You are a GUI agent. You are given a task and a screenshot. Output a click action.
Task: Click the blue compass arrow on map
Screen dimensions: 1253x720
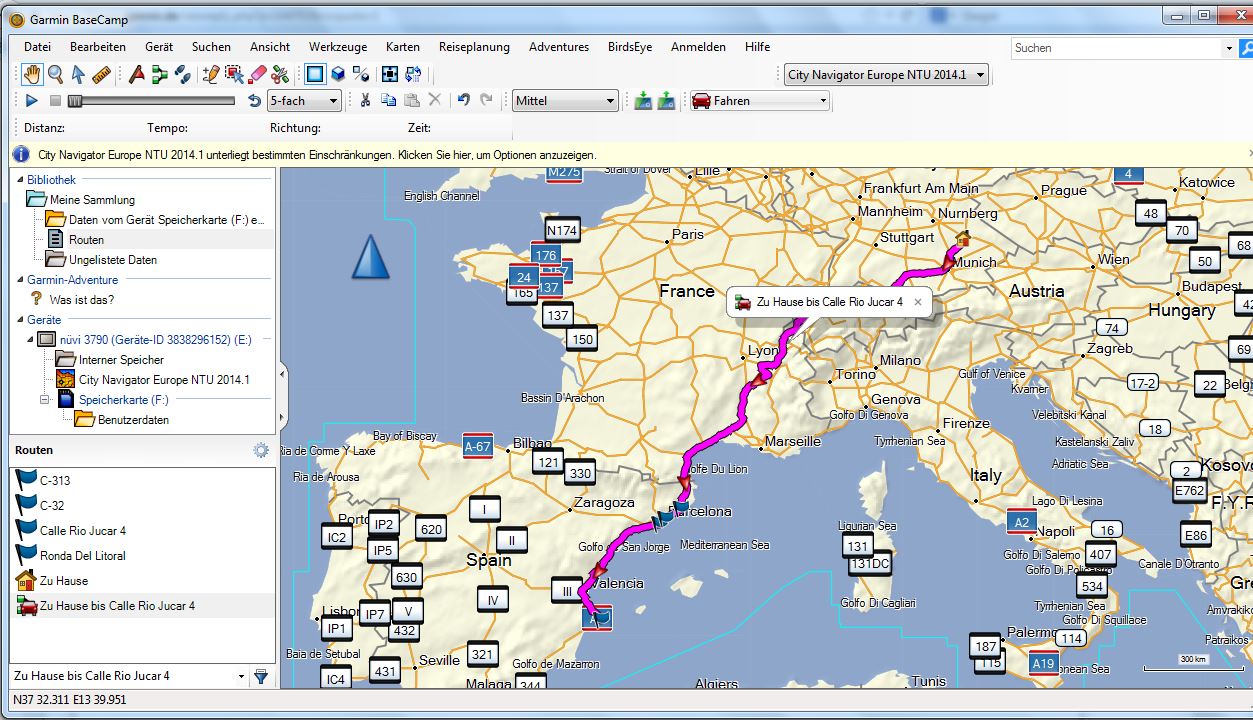[370, 256]
